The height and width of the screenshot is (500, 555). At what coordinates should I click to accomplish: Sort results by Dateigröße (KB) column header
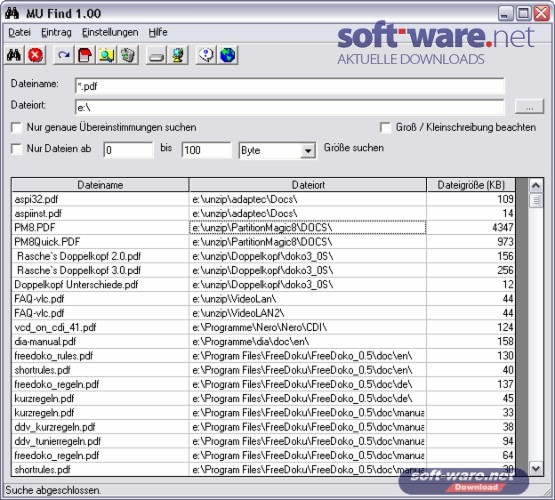(471, 185)
